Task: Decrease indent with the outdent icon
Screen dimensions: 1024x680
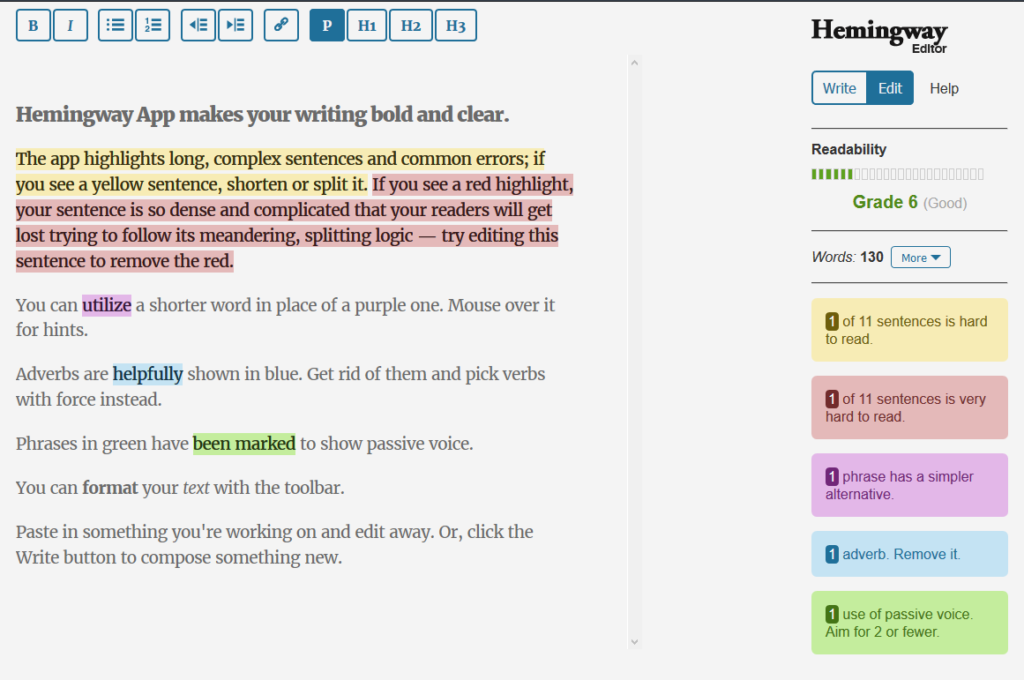Action: (x=199, y=25)
